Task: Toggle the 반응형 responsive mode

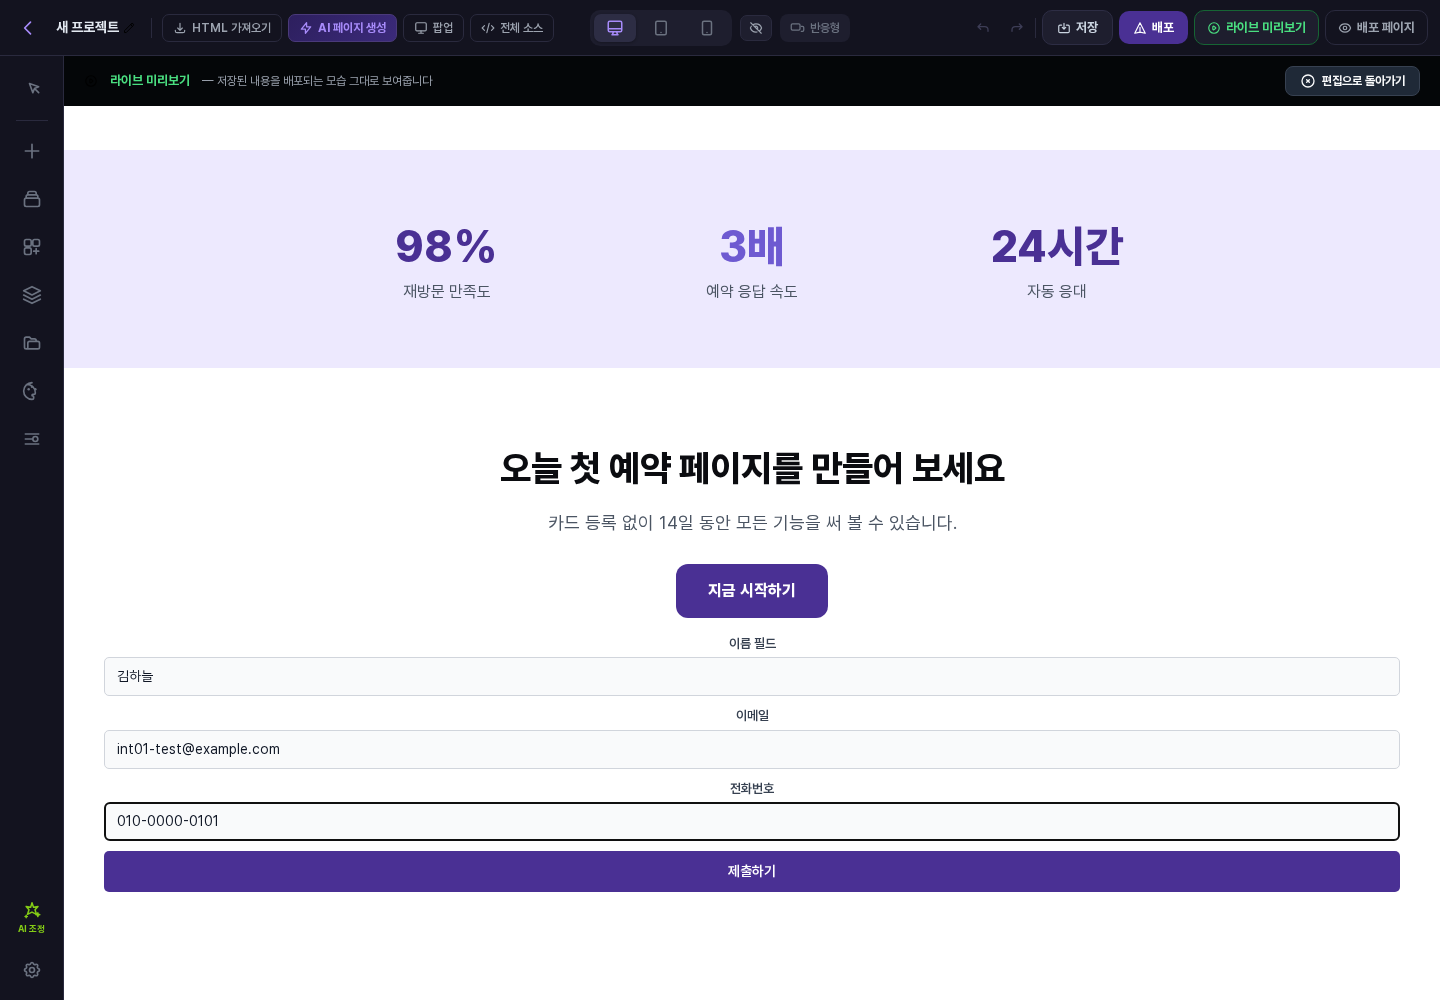Action: 815,28
